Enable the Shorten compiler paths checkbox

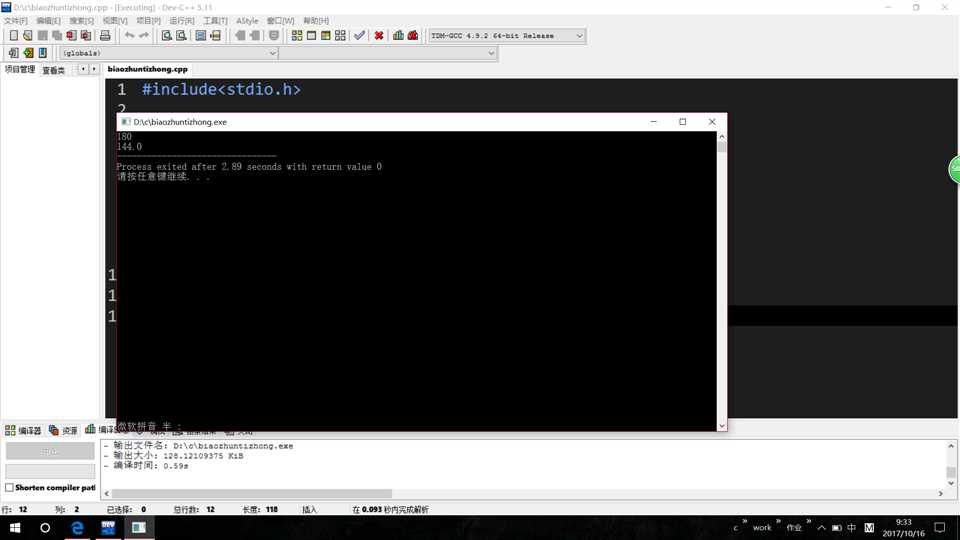(x=9, y=488)
